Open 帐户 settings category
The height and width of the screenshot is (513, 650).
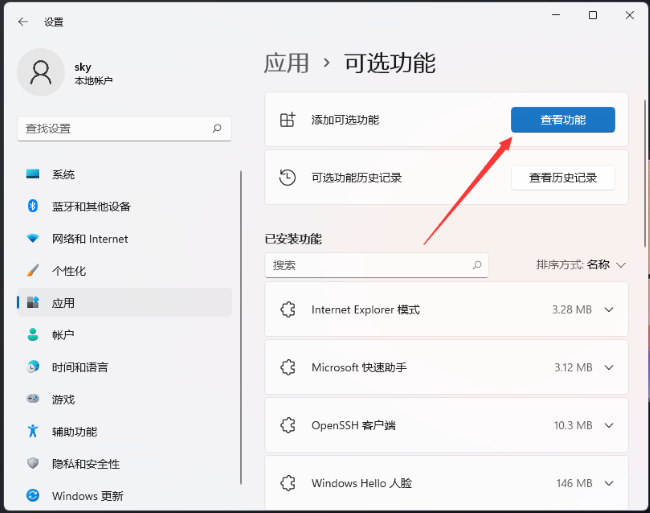point(124,335)
